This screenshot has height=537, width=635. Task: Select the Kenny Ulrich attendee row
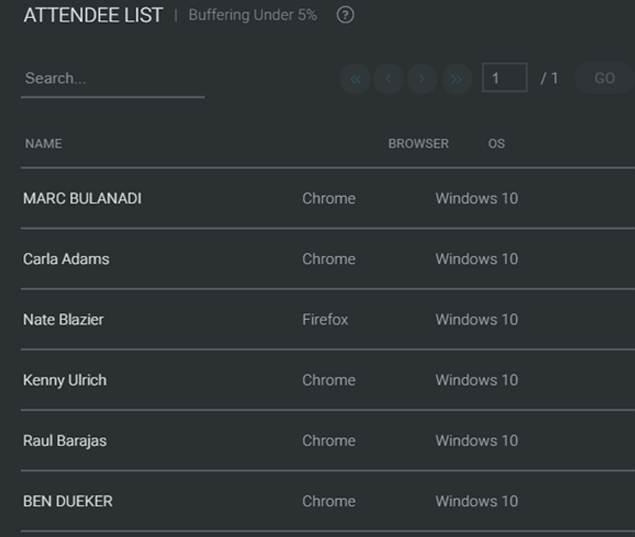328,380
